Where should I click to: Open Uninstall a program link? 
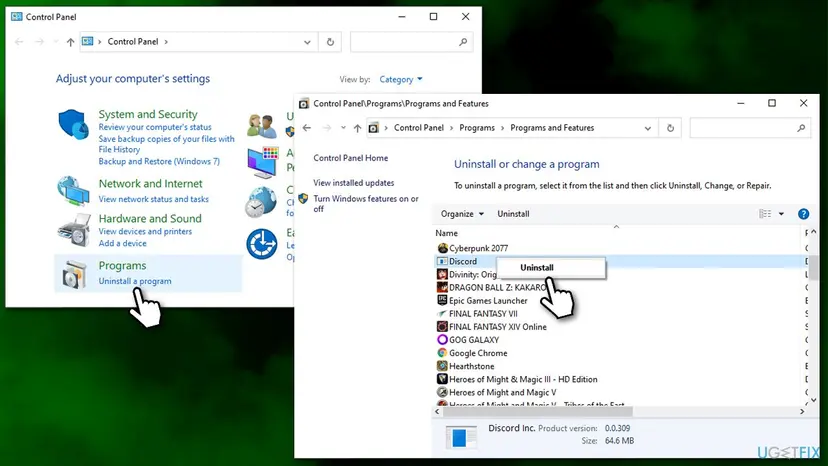[x=135, y=281]
